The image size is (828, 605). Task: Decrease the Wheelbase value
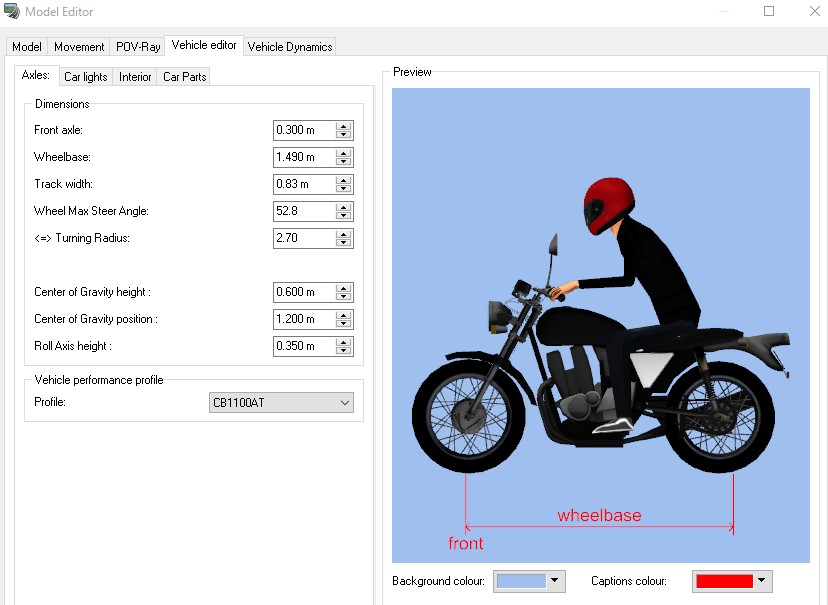point(344,161)
